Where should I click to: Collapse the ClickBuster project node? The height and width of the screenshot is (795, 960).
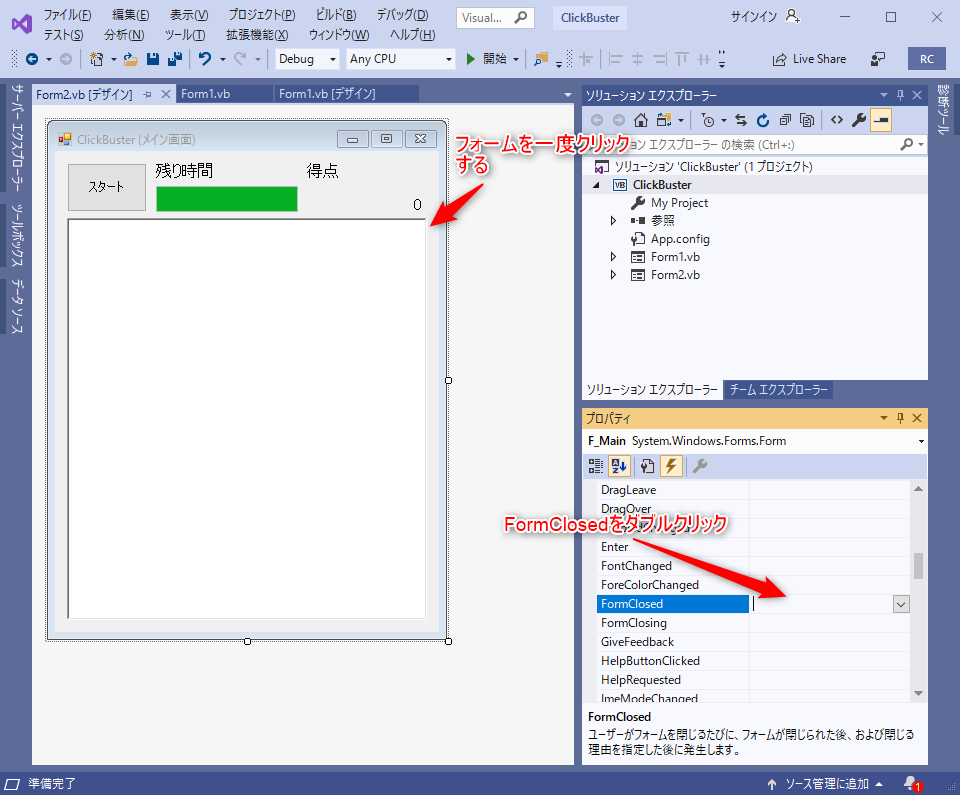tap(596, 185)
